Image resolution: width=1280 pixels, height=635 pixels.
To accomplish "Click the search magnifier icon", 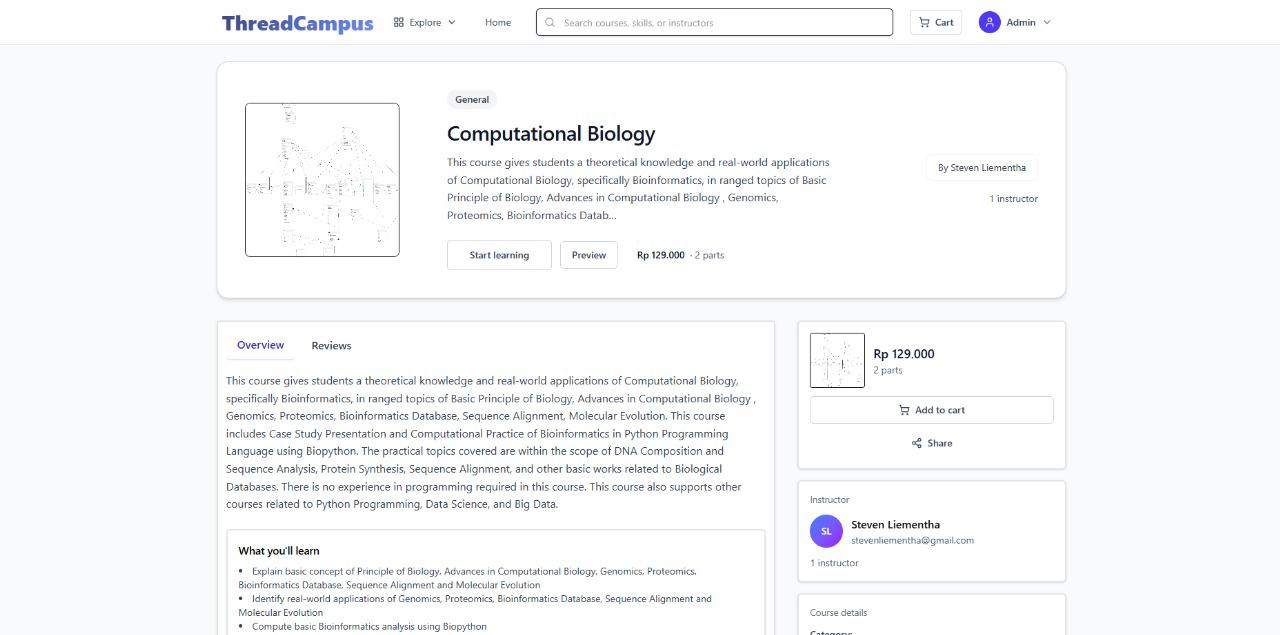I will click(550, 22).
